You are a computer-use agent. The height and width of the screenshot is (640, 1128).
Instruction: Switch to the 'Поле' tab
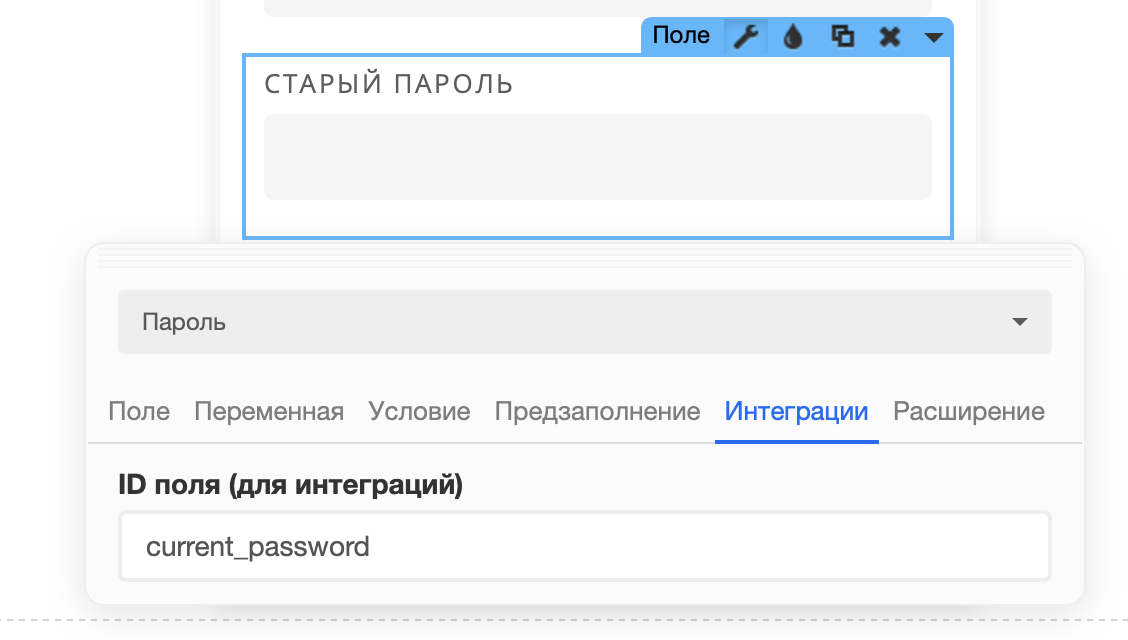(x=139, y=411)
